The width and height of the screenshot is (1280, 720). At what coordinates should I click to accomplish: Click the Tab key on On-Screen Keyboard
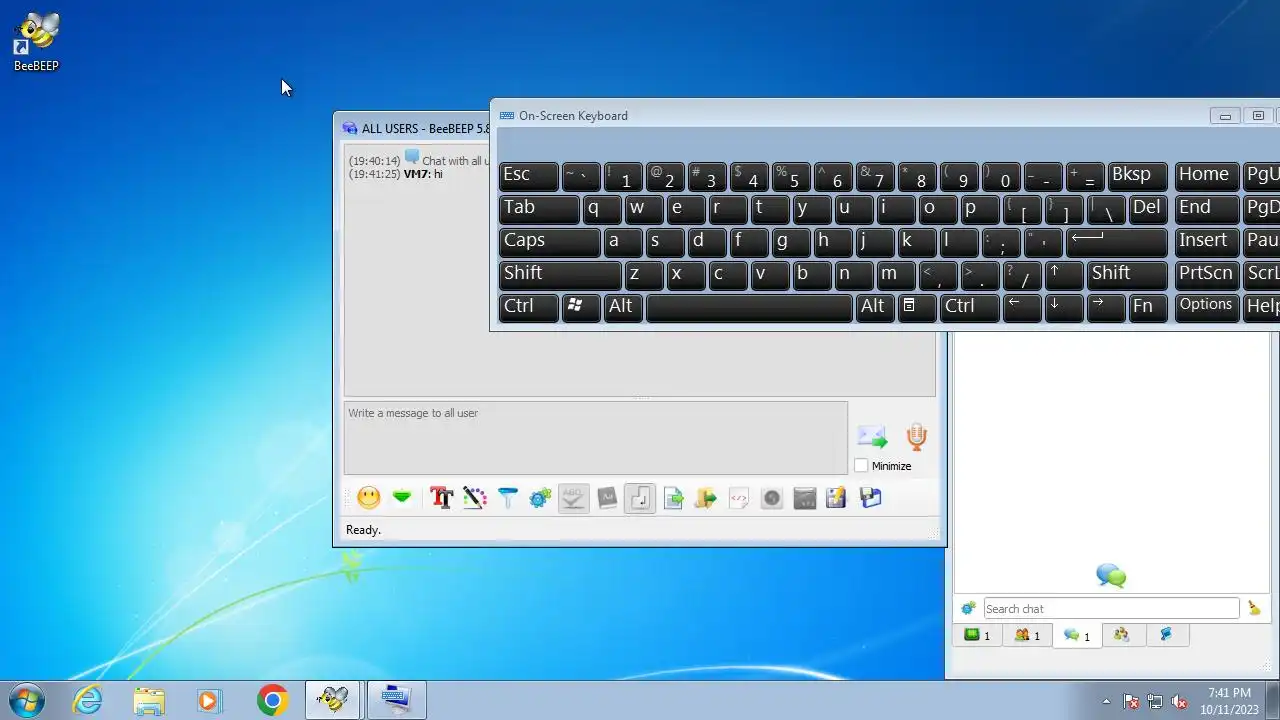point(539,209)
